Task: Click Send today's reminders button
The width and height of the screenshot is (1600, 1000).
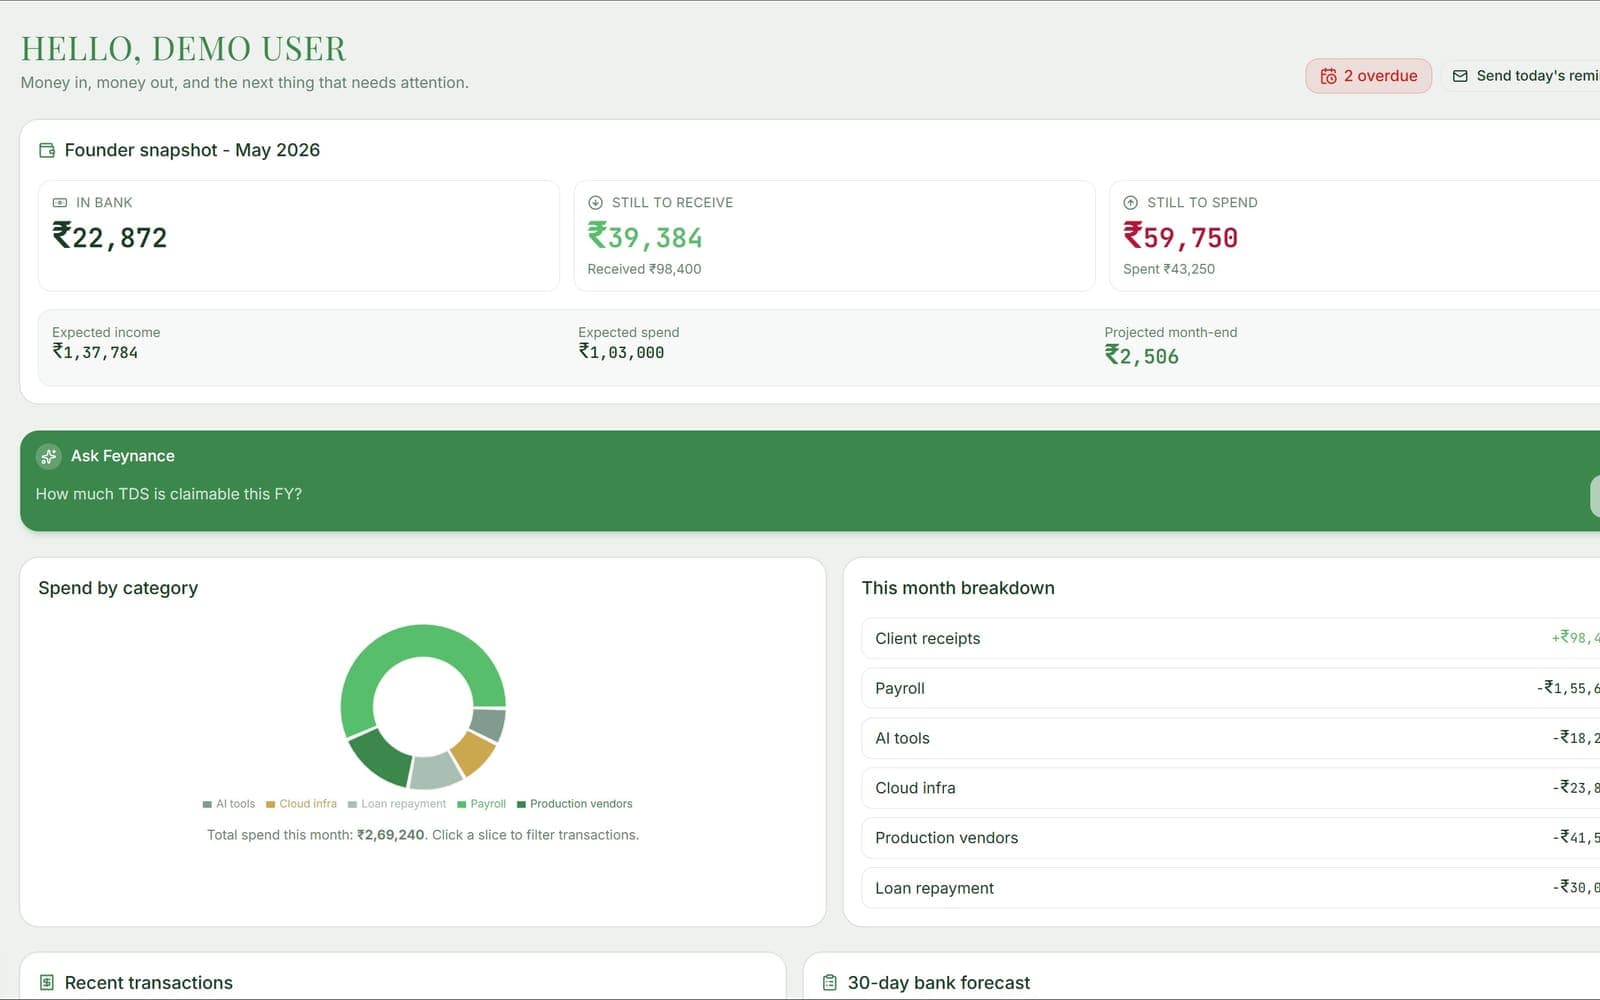Action: [1521, 76]
